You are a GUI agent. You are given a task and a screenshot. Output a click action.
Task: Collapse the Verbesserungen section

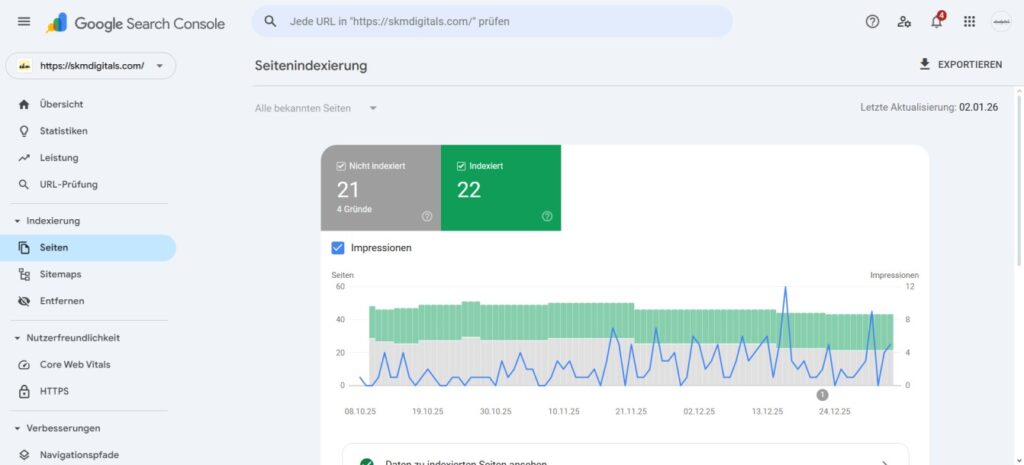pyautogui.click(x=17, y=429)
